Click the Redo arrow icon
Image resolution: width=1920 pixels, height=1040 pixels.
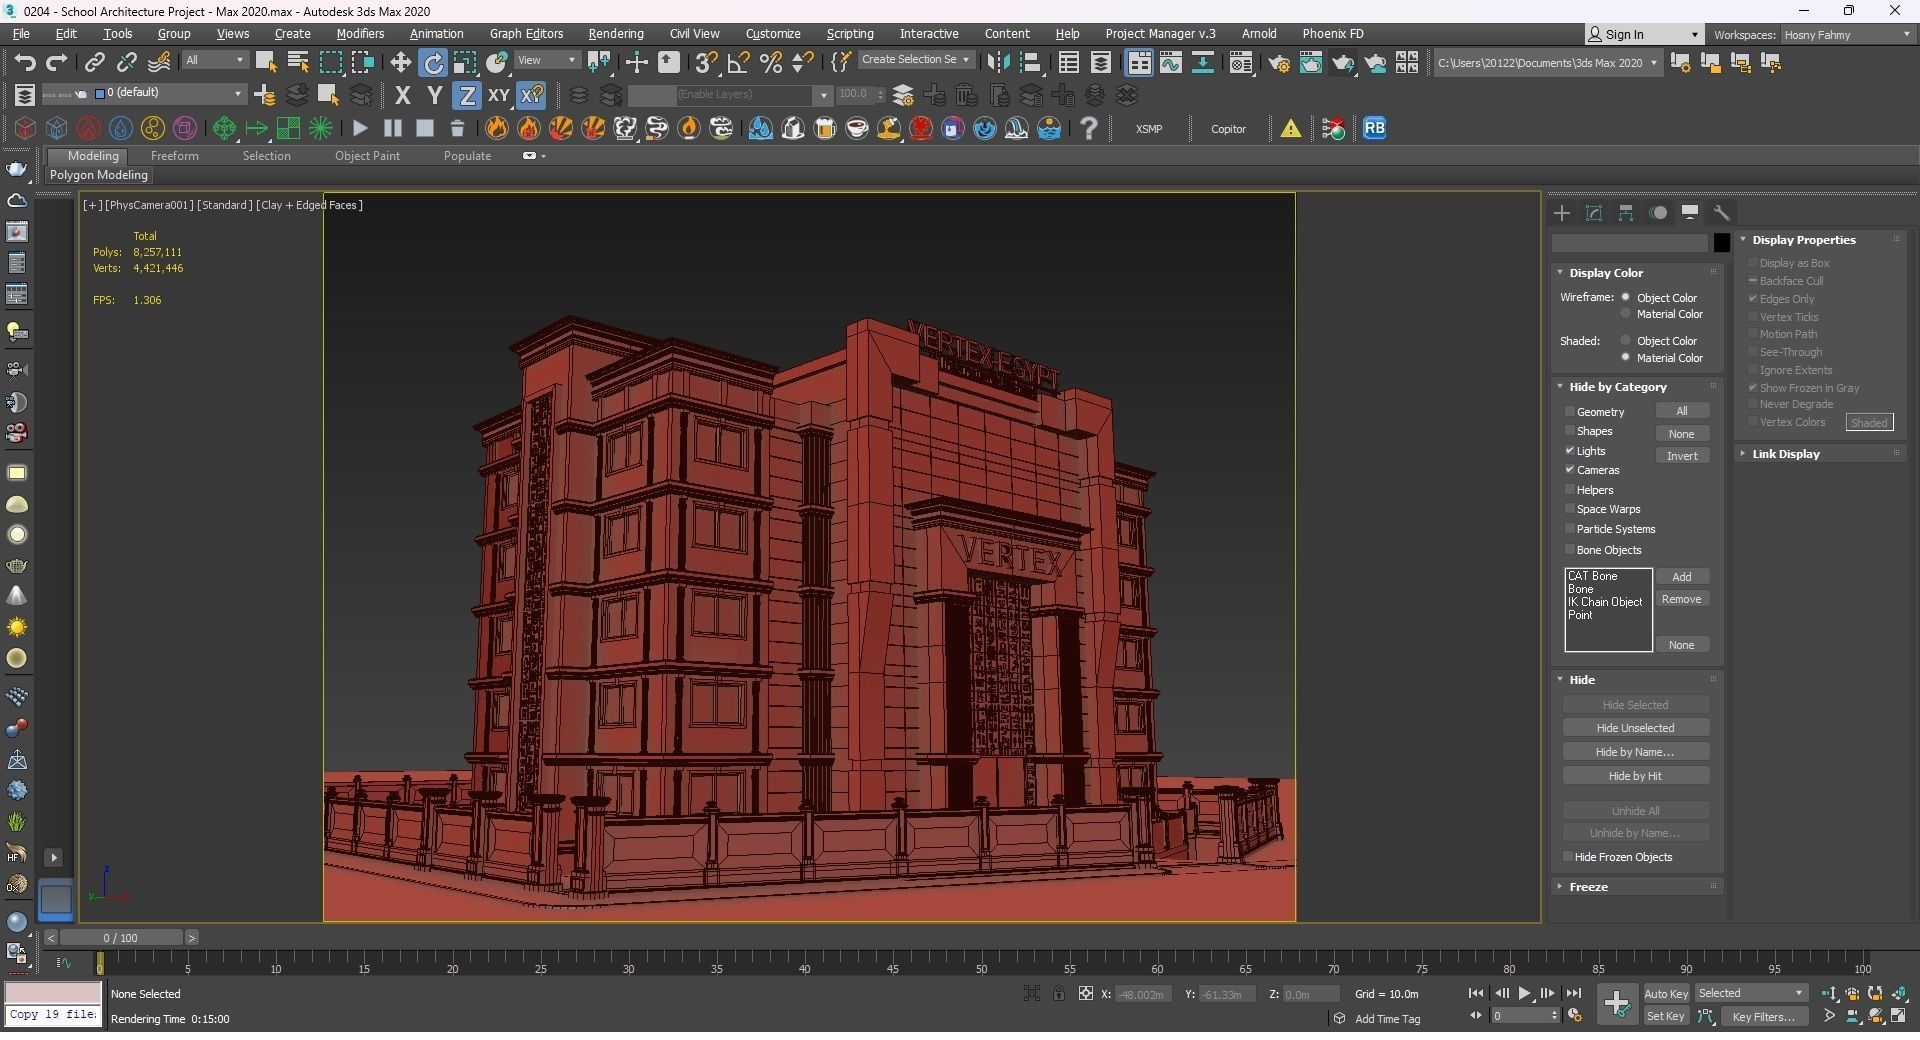[x=57, y=63]
